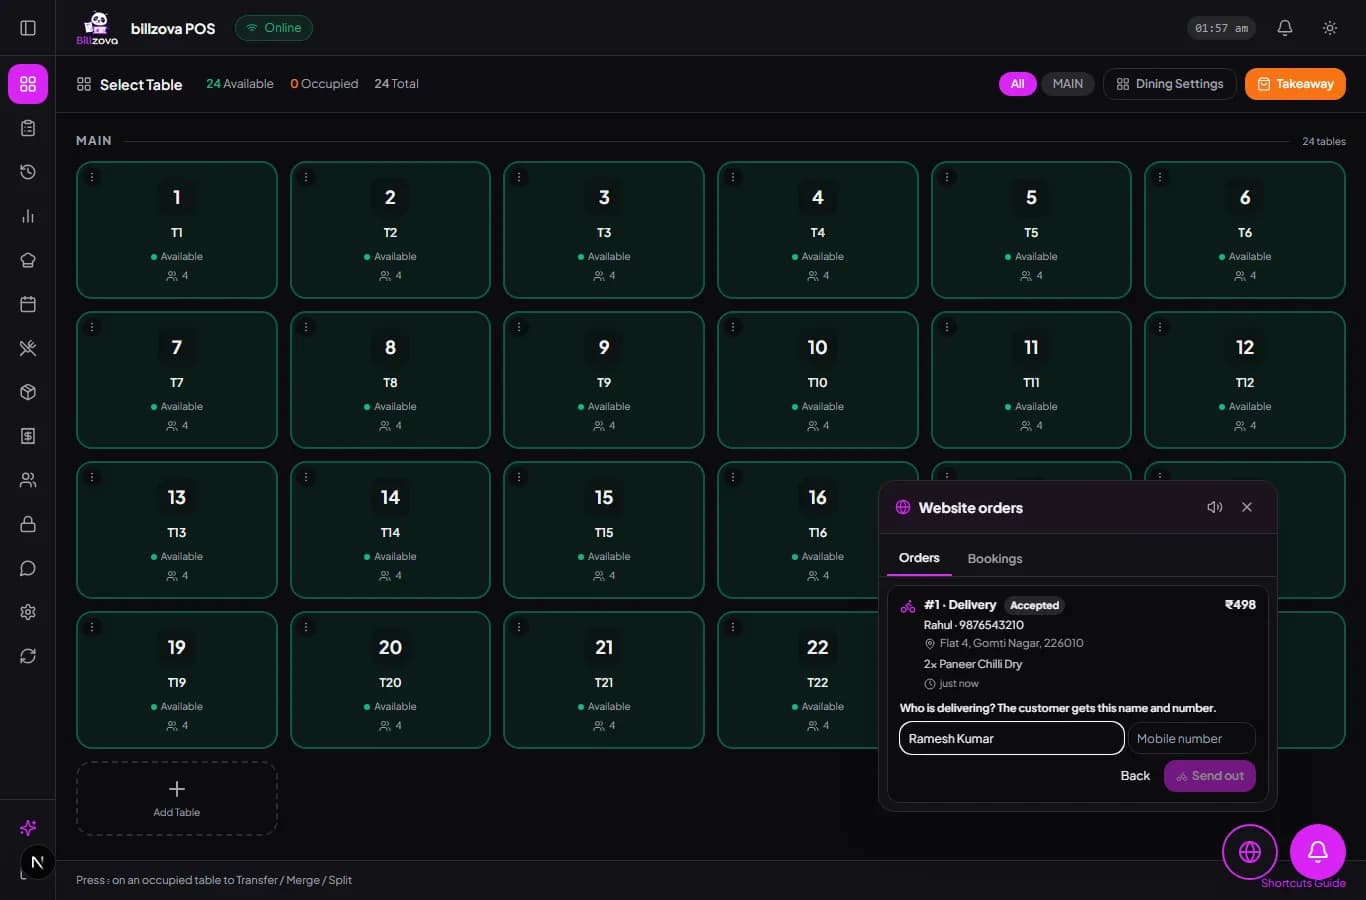Open the chat bubble icon in sidebar
This screenshot has width=1366, height=900.
click(x=28, y=568)
